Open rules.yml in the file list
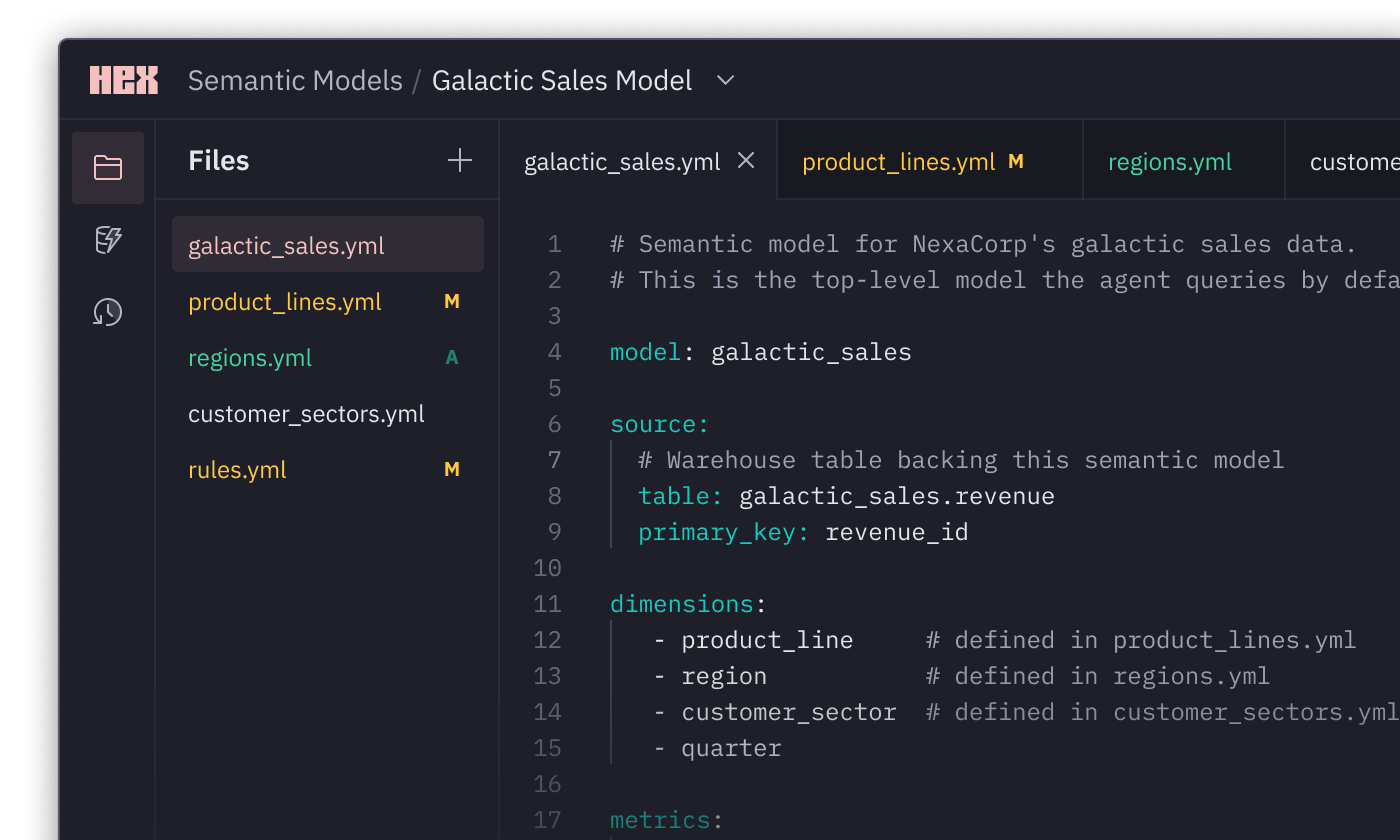Viewport: 1400px width, 840px height. click(237, 470)
